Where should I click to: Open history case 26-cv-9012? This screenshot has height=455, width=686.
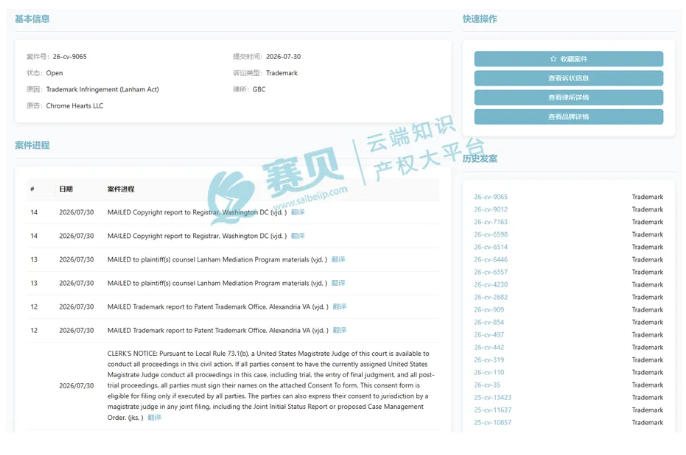point(490,210)
